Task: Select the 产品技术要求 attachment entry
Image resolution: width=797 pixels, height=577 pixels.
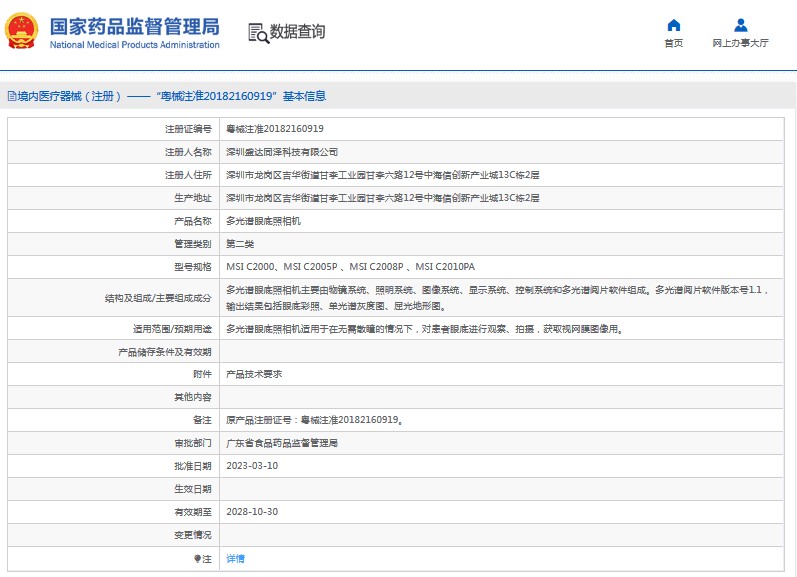Action: [254, 374]
